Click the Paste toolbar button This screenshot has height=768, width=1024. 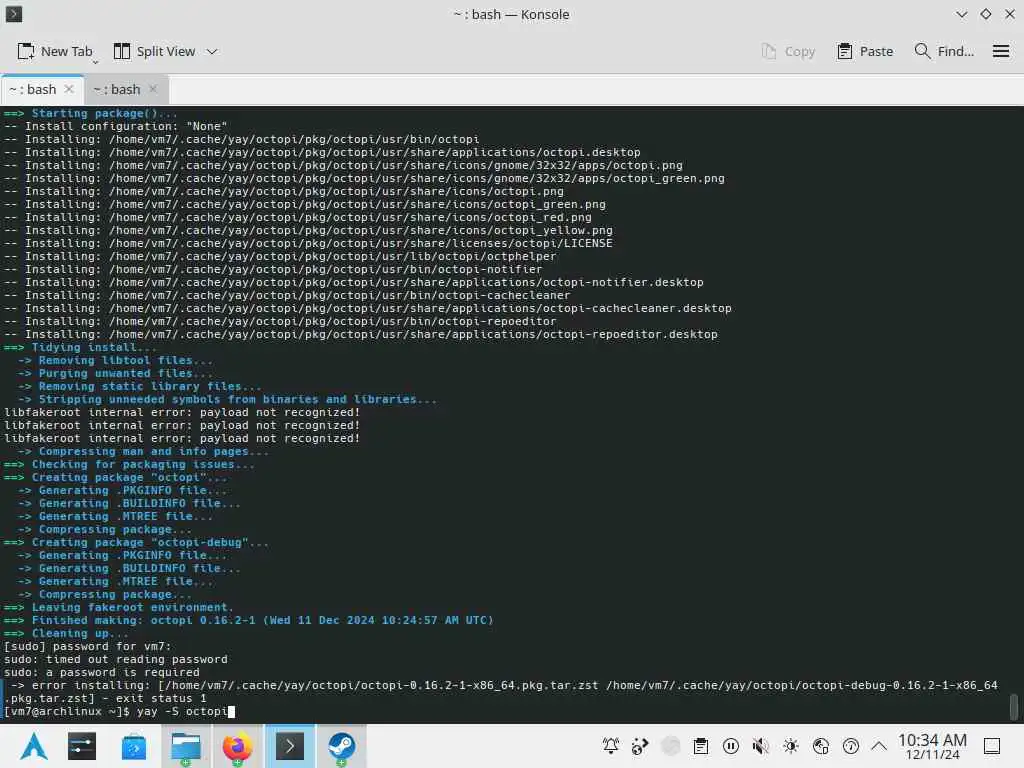pos(865,51)
